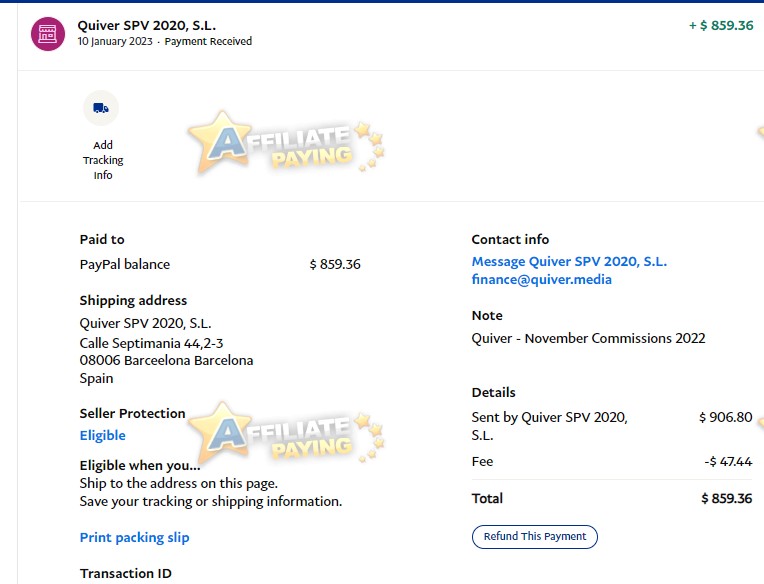Select the $ 906.80 sent amount
764x584 pixels.
click(x=726, y=417)
